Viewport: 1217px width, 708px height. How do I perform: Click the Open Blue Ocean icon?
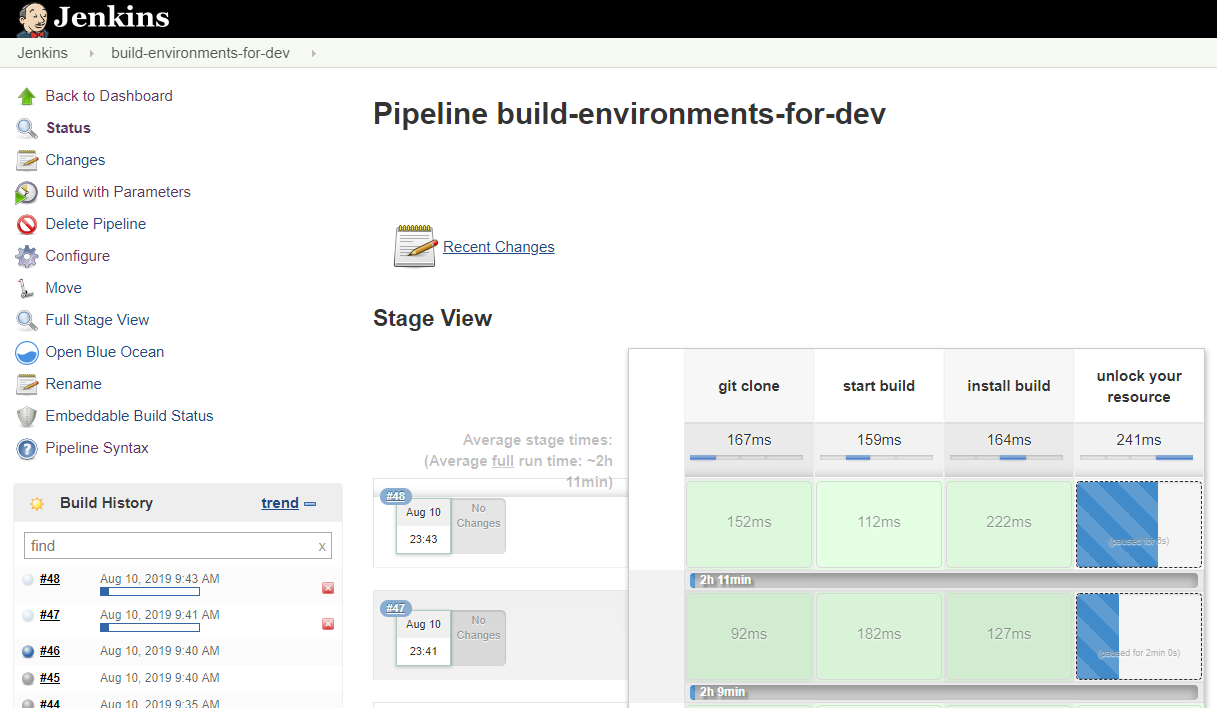pos(27,352)
